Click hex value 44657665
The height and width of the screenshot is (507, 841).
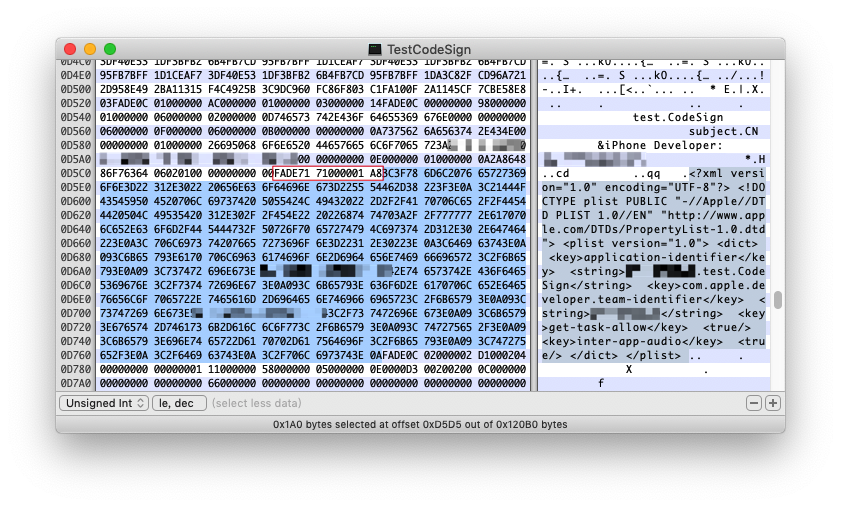tap(340, 145)
